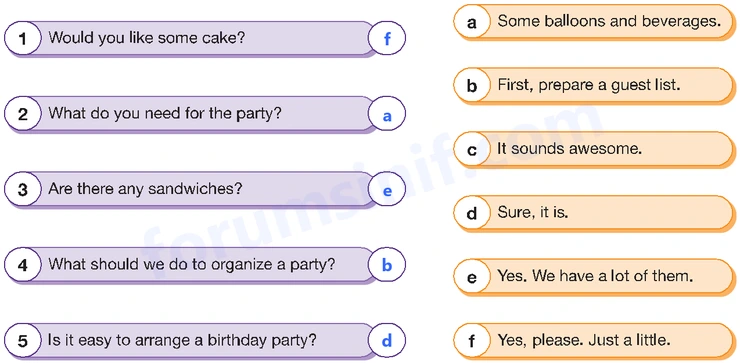Click the blue 'a' answer circle
Viewport: 740px width, 363px height.
(x=387, y=114)
